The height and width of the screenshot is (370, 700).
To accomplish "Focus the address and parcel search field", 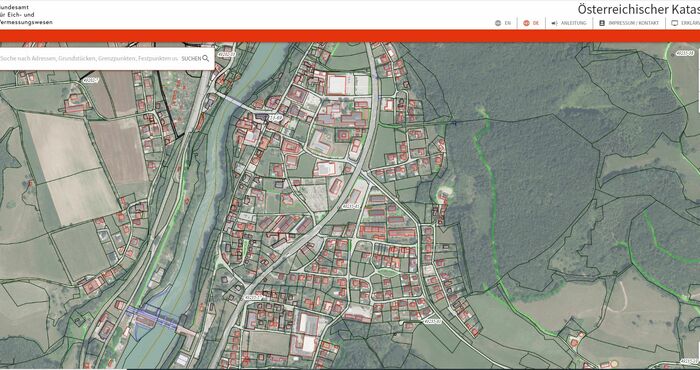I will [x=89, y=58].
